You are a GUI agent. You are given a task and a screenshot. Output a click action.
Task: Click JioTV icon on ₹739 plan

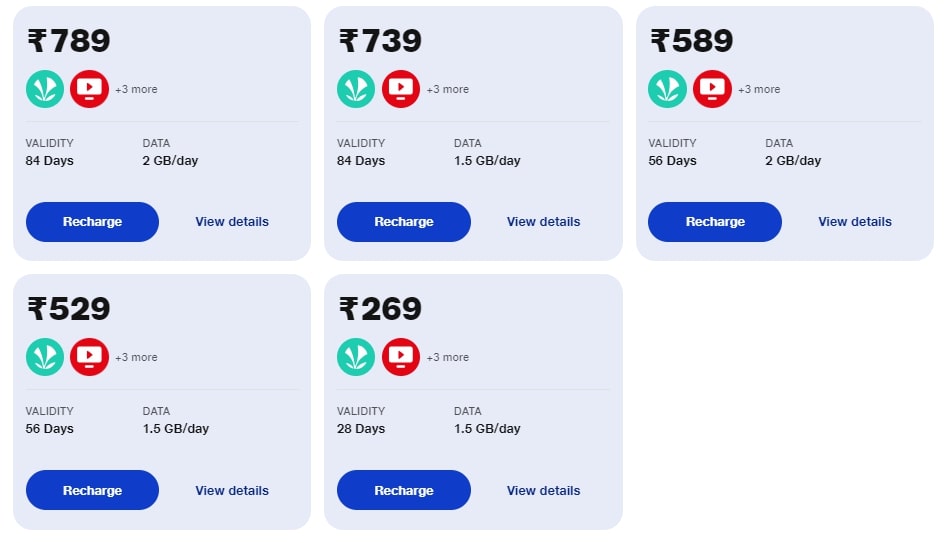(401, 89)
